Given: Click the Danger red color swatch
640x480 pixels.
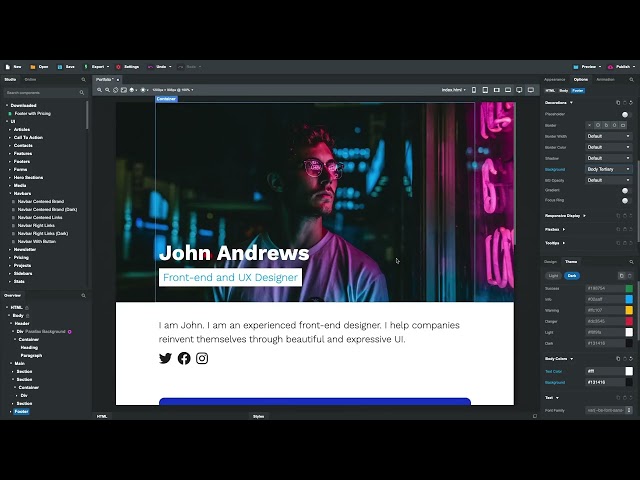Looking at the screenshot, I should point(629,322).
